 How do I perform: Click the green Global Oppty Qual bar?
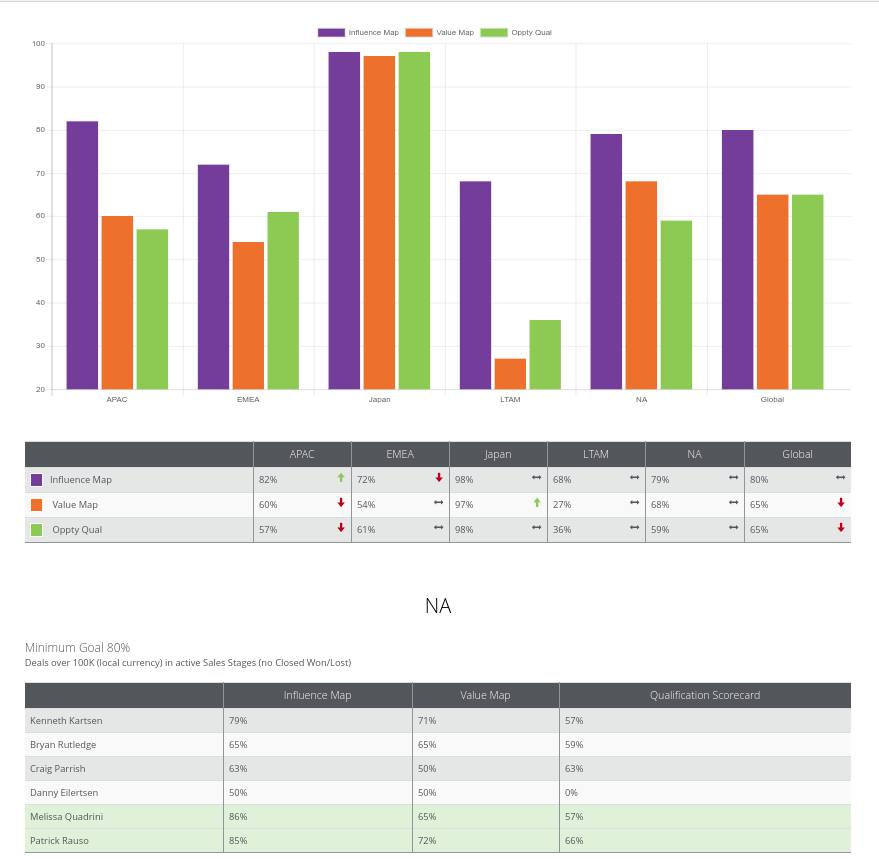pos(807,292)
